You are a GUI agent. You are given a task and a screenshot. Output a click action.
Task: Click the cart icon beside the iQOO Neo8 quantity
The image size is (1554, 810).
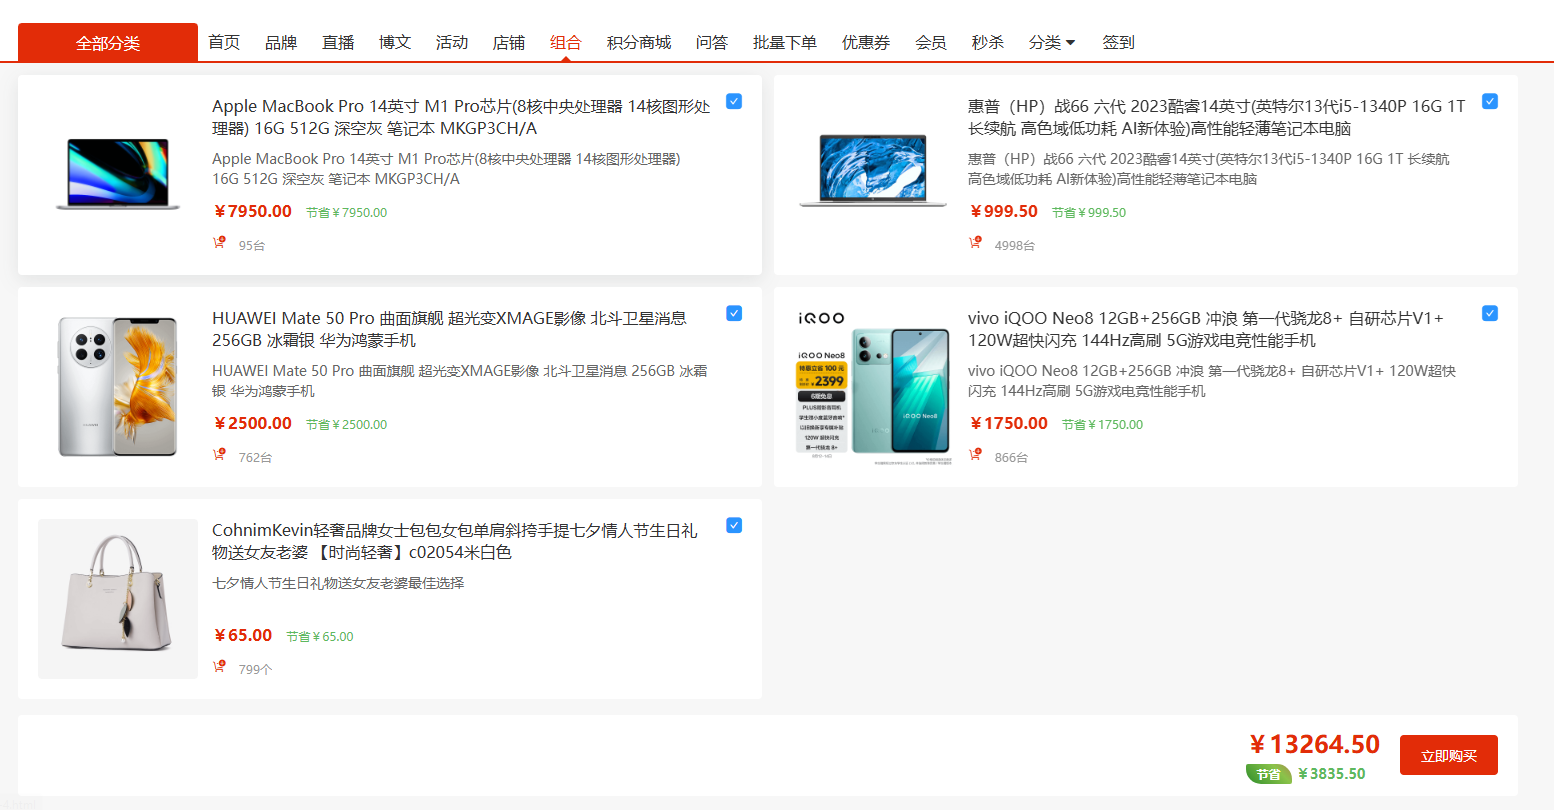pyautogui.click(x=975, y=453)
